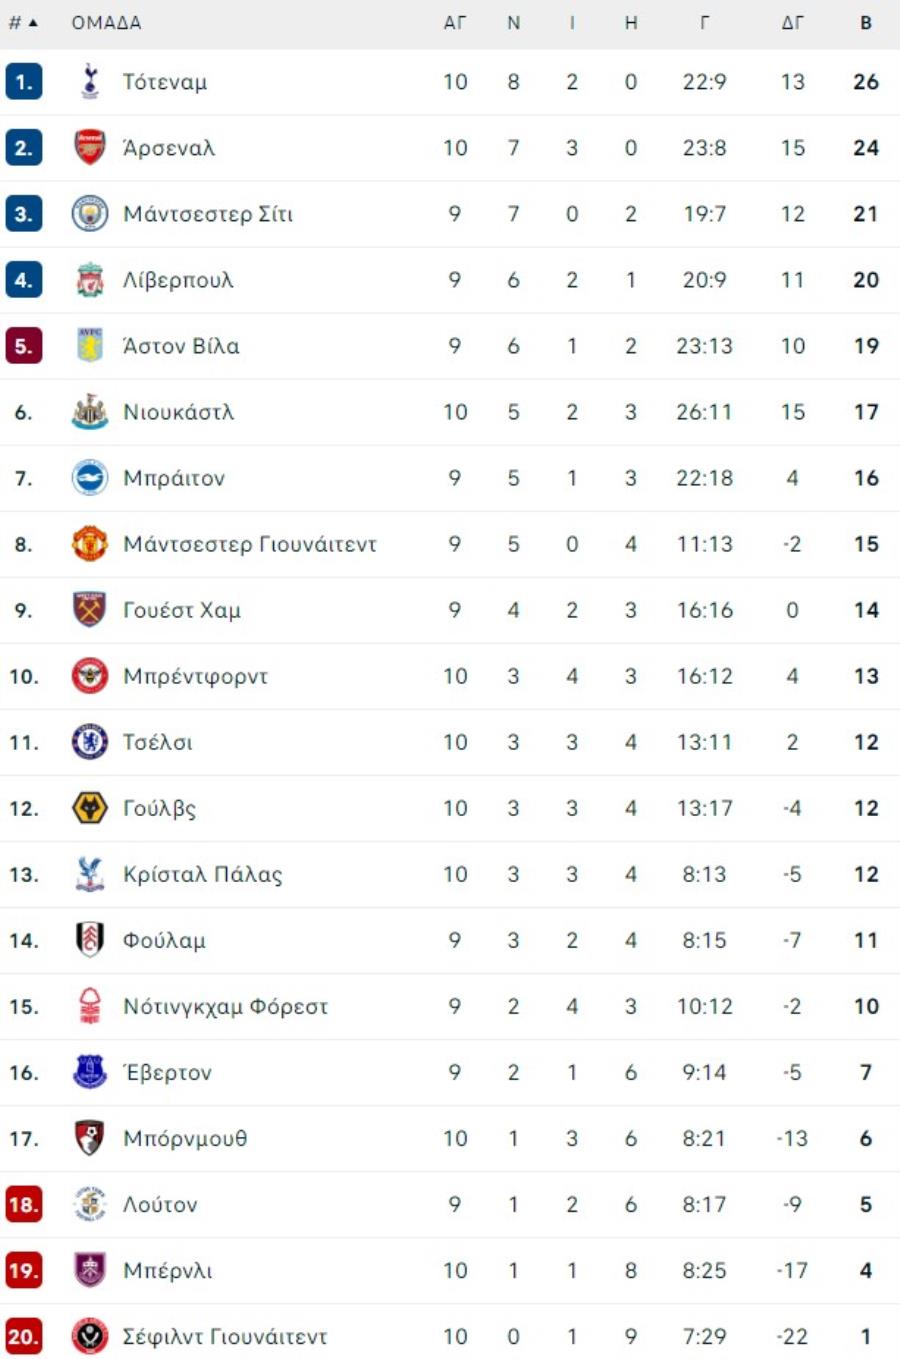Image resolution: width=900 pixels, height=1359 pixels.
Task: Open the Everton crest icon
Action: [x=90, y=1072]
